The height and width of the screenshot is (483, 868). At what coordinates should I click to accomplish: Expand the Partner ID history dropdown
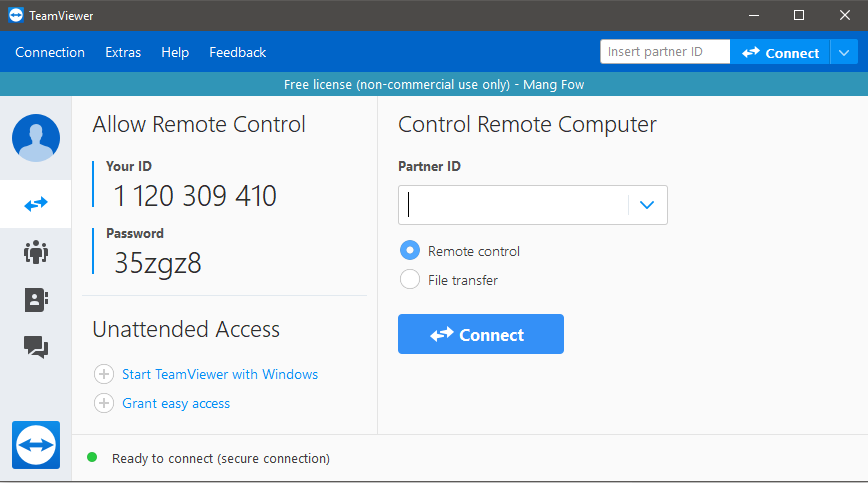(x=647, y=205)
